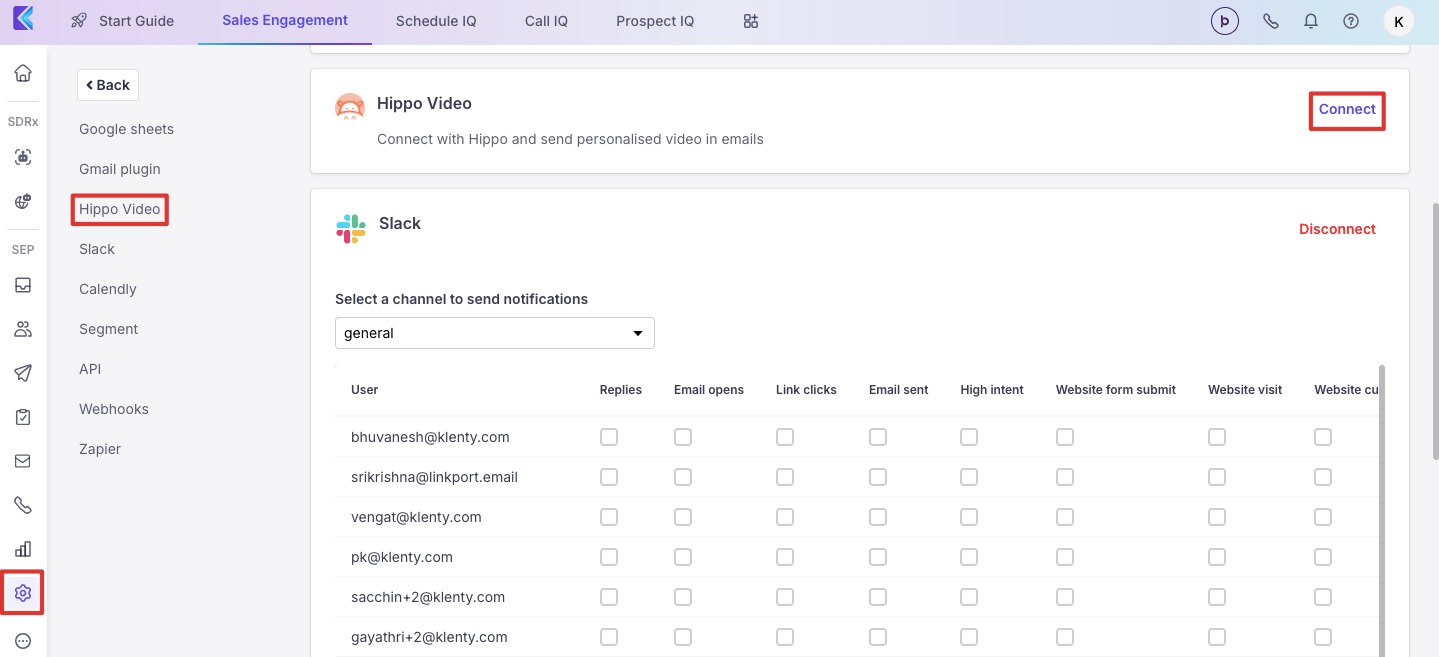The width and height of the screenshot is (1439, 657).
Task: Click Connect for Hippo Video
Action: pyautogui.click(x=1347, y=109)
